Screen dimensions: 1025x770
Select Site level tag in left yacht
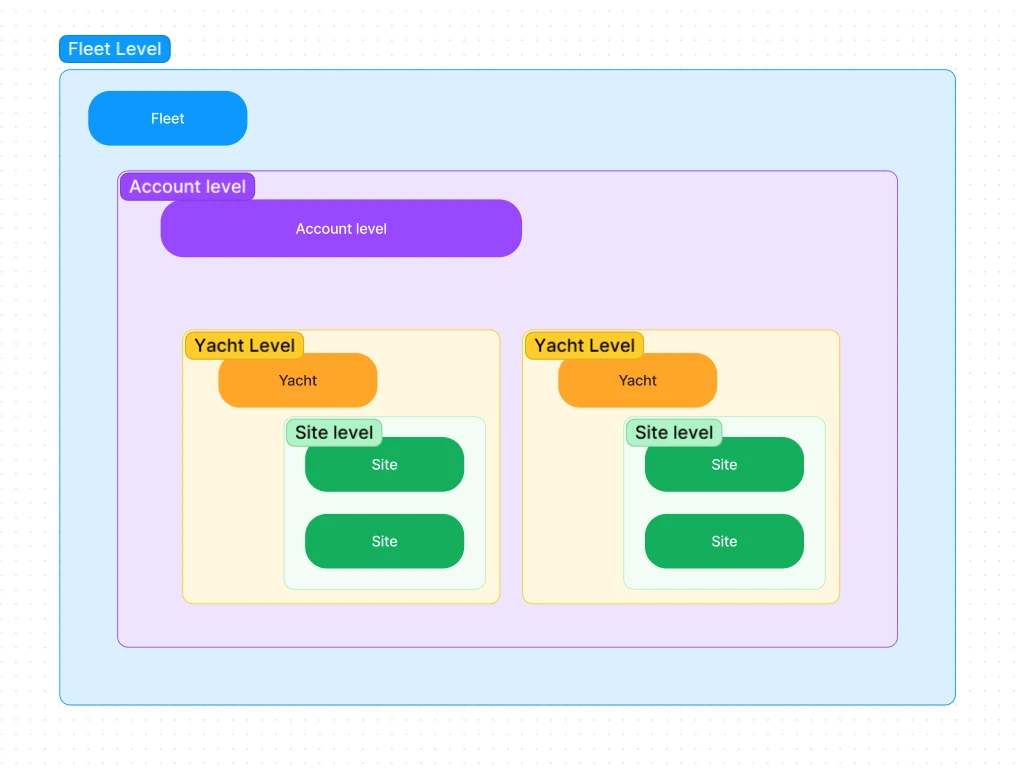[x=334, y=432]
